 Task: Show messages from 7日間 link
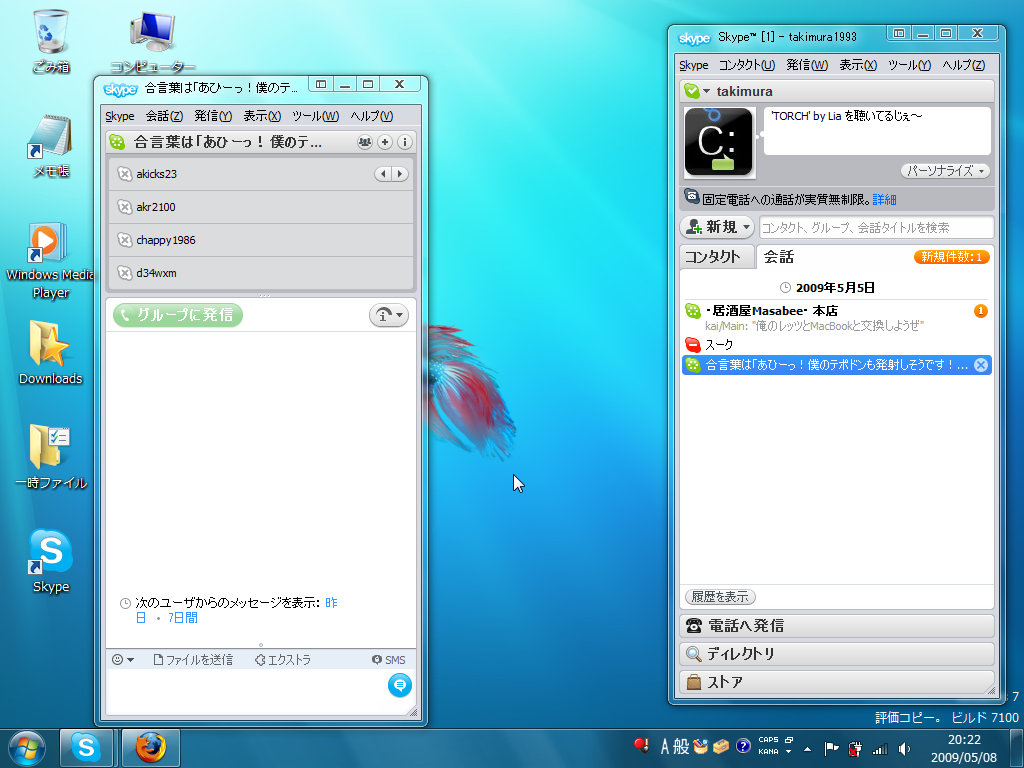pos(182,617)
